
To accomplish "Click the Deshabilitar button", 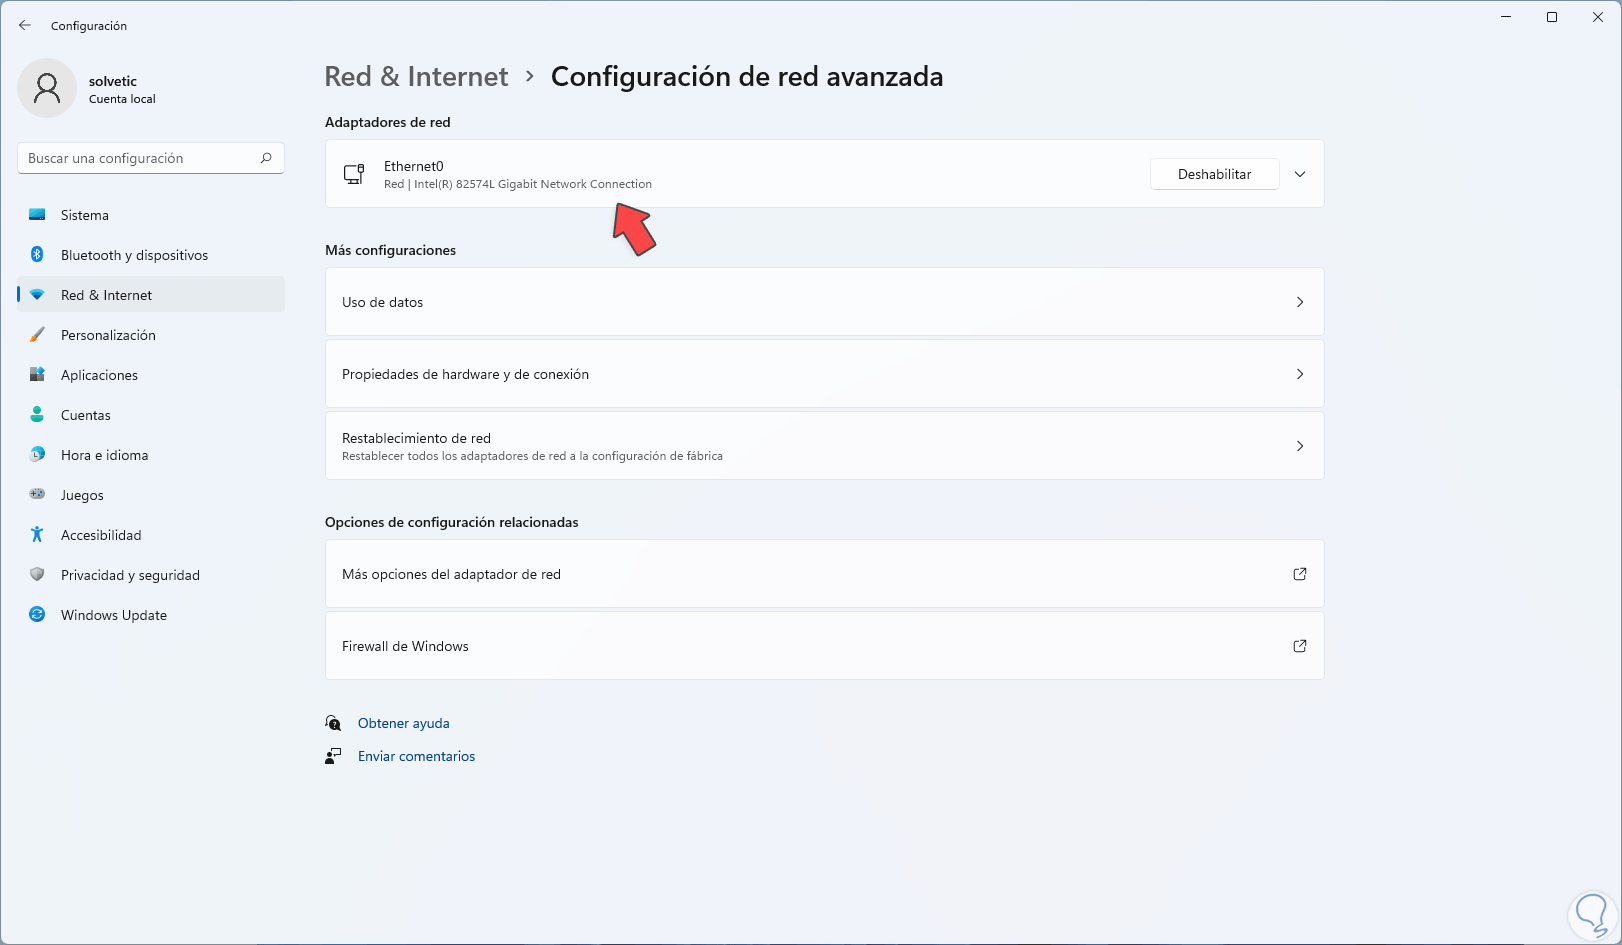I will pyautogui.click(x=1215, y=174).
